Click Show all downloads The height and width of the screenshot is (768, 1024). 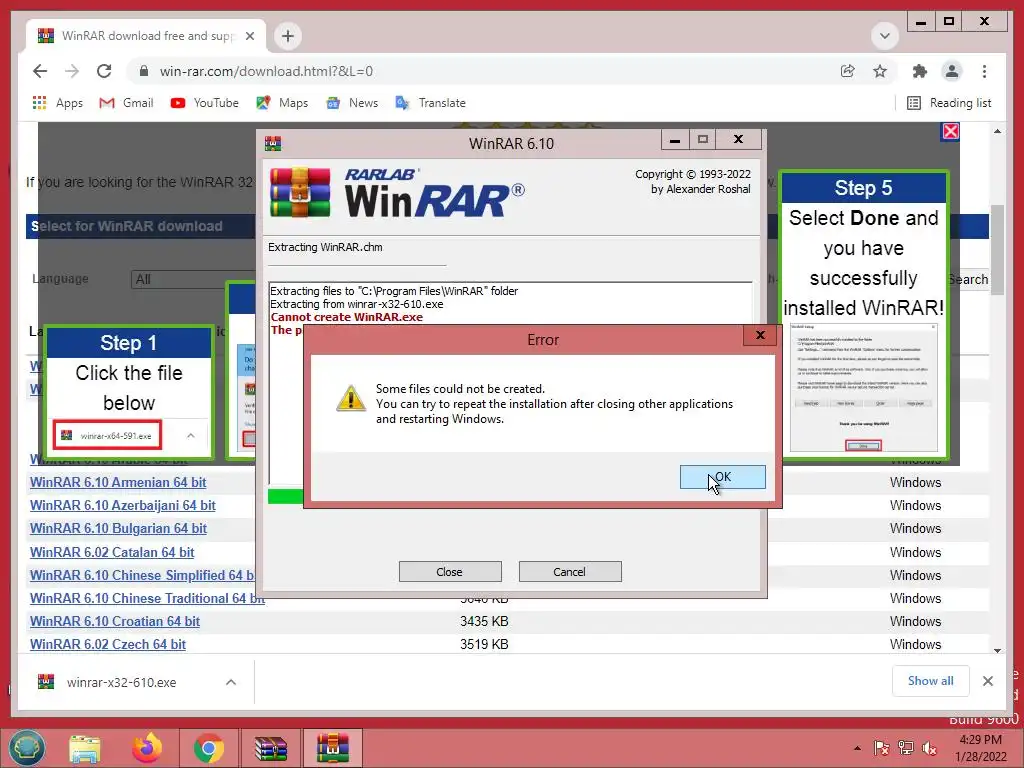[930, 680]
